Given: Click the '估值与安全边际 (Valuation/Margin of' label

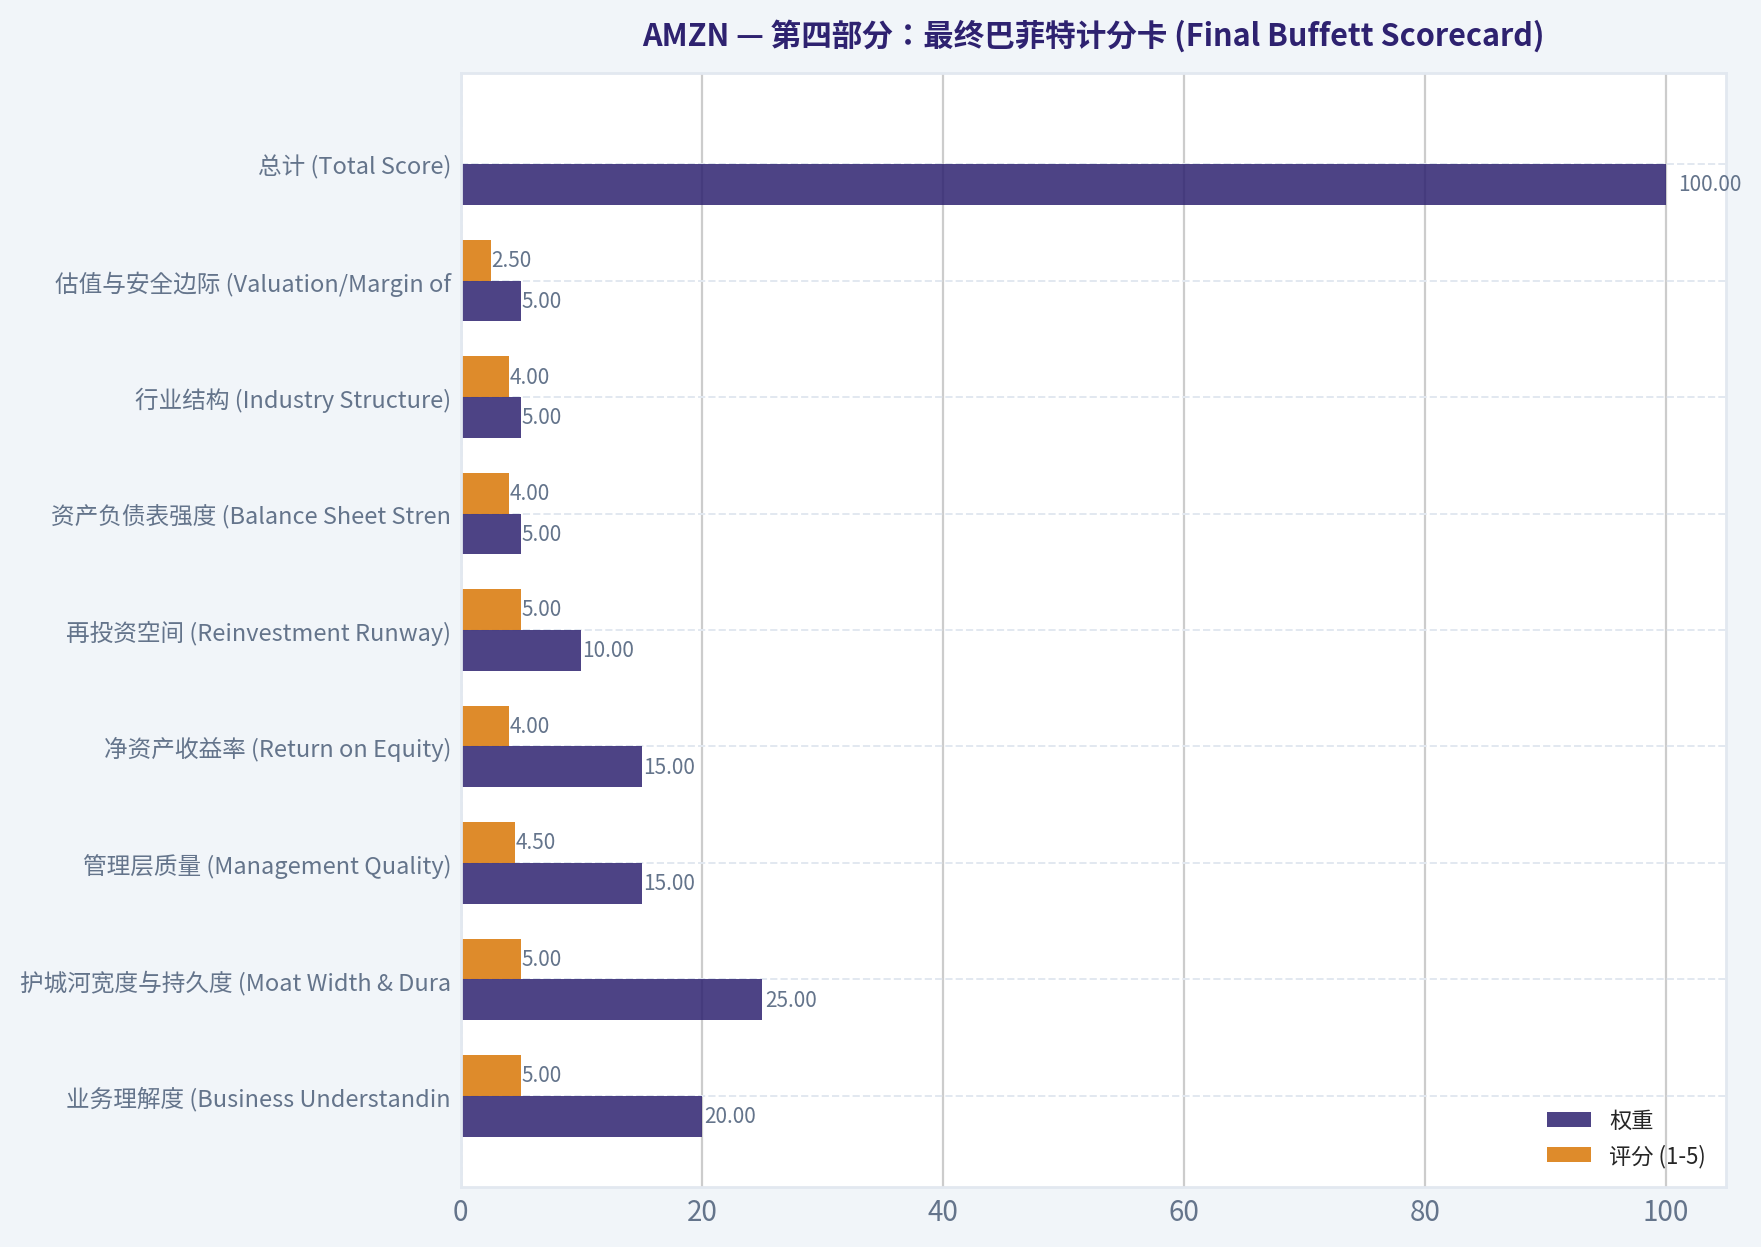Looking at the screenshot, I should point(253,284).
